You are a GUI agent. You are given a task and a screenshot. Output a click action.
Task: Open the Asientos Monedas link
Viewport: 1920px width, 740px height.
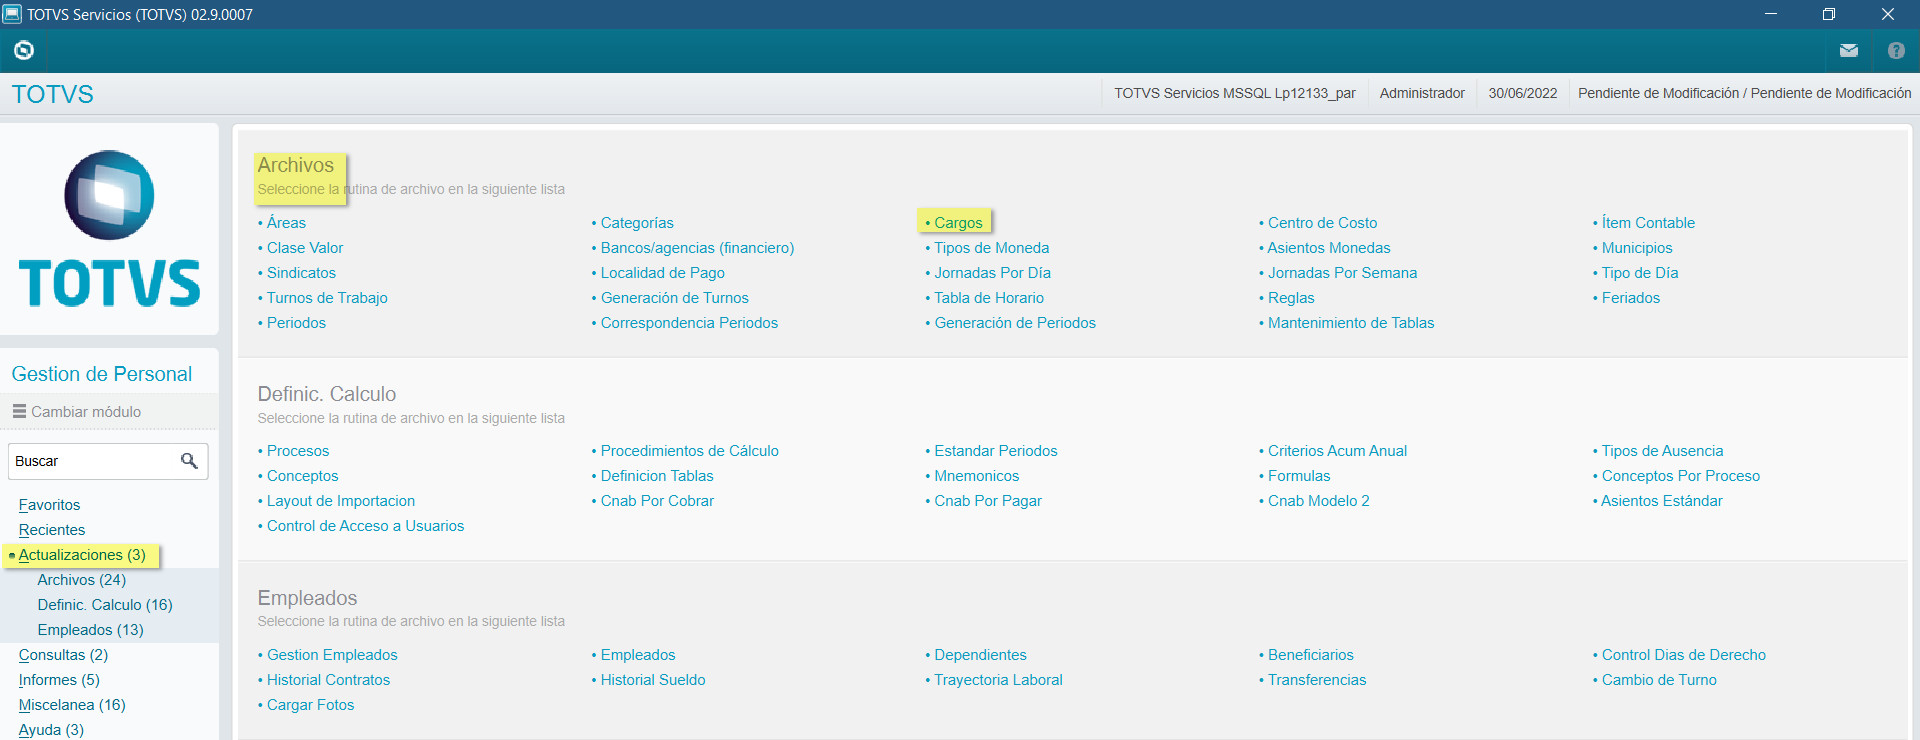1329,248
